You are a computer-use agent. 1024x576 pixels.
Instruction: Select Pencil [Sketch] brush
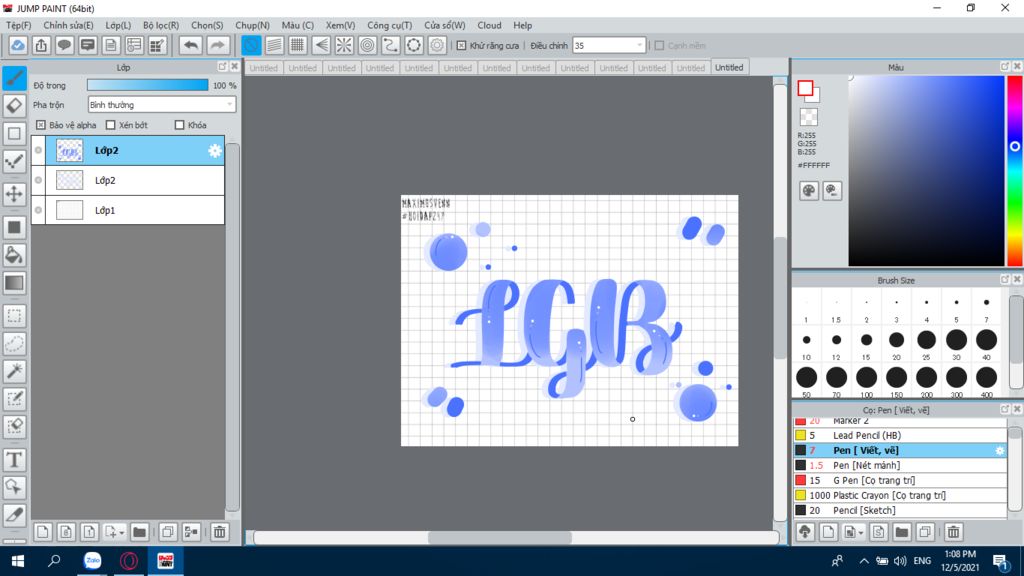(x=901, y=511)
